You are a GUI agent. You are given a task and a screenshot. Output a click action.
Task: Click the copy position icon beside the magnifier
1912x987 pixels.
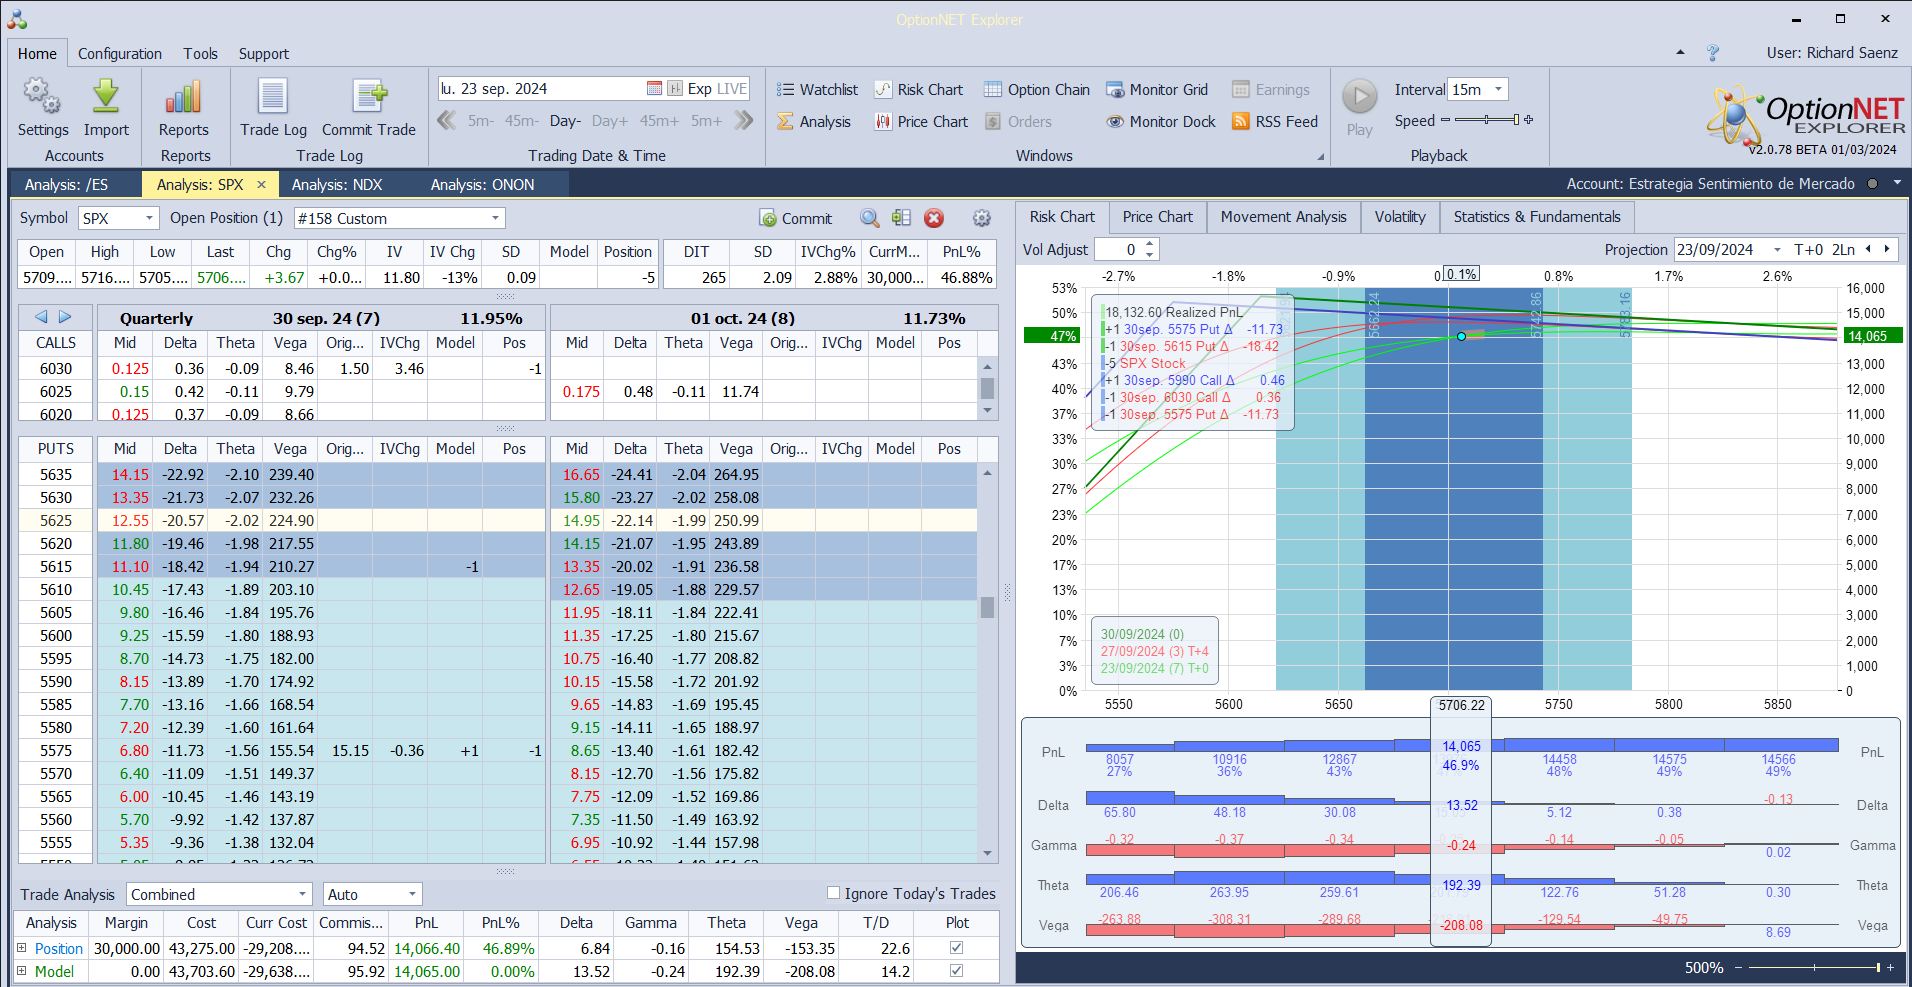pos(901,218)
